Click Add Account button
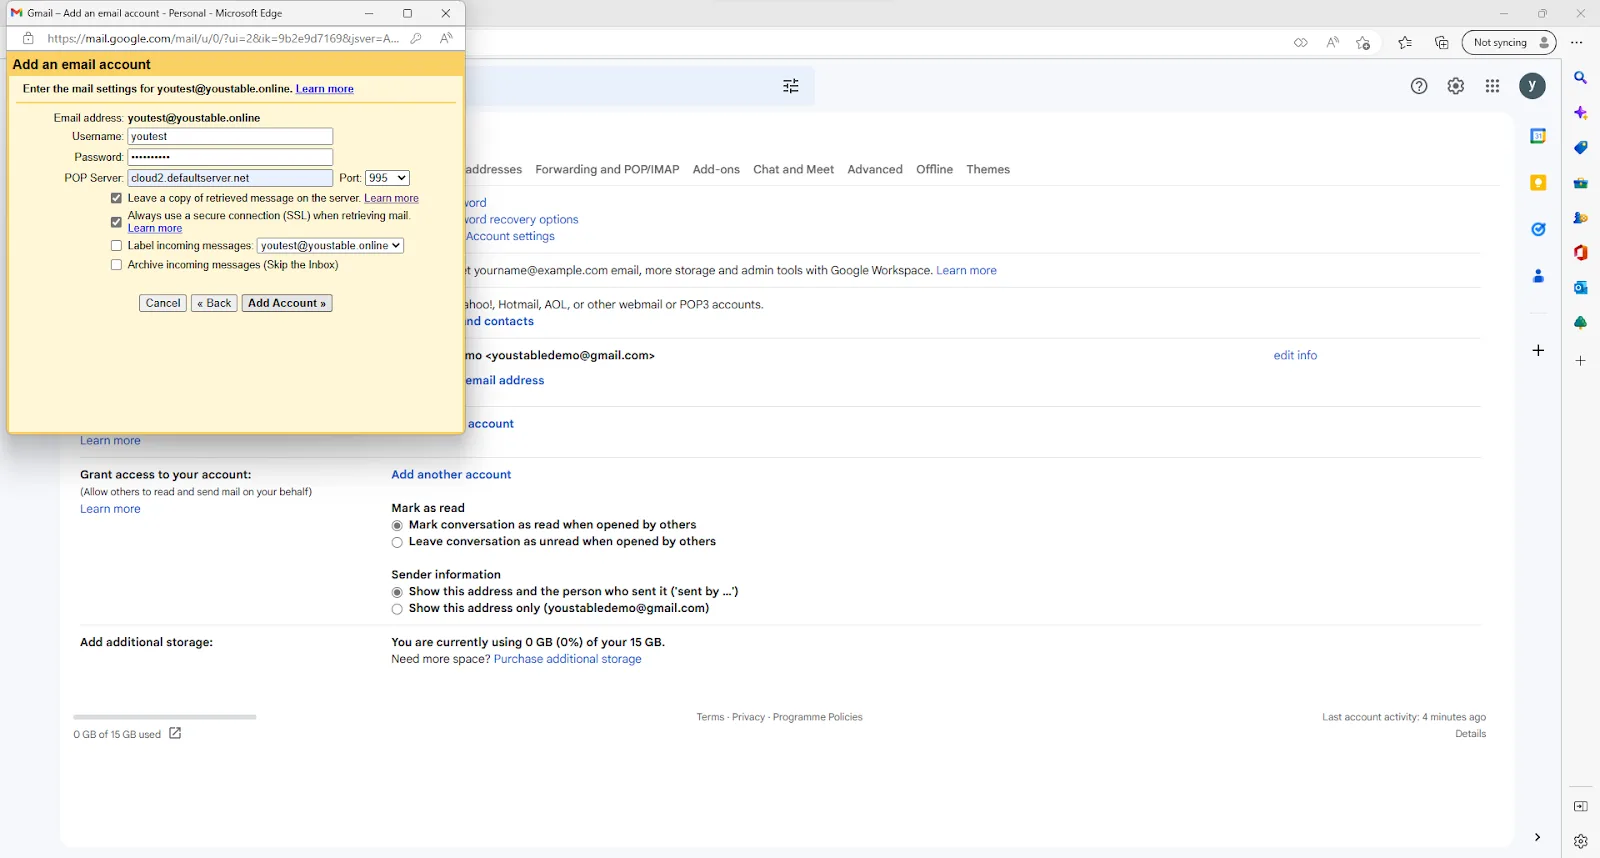 point(287,303)
